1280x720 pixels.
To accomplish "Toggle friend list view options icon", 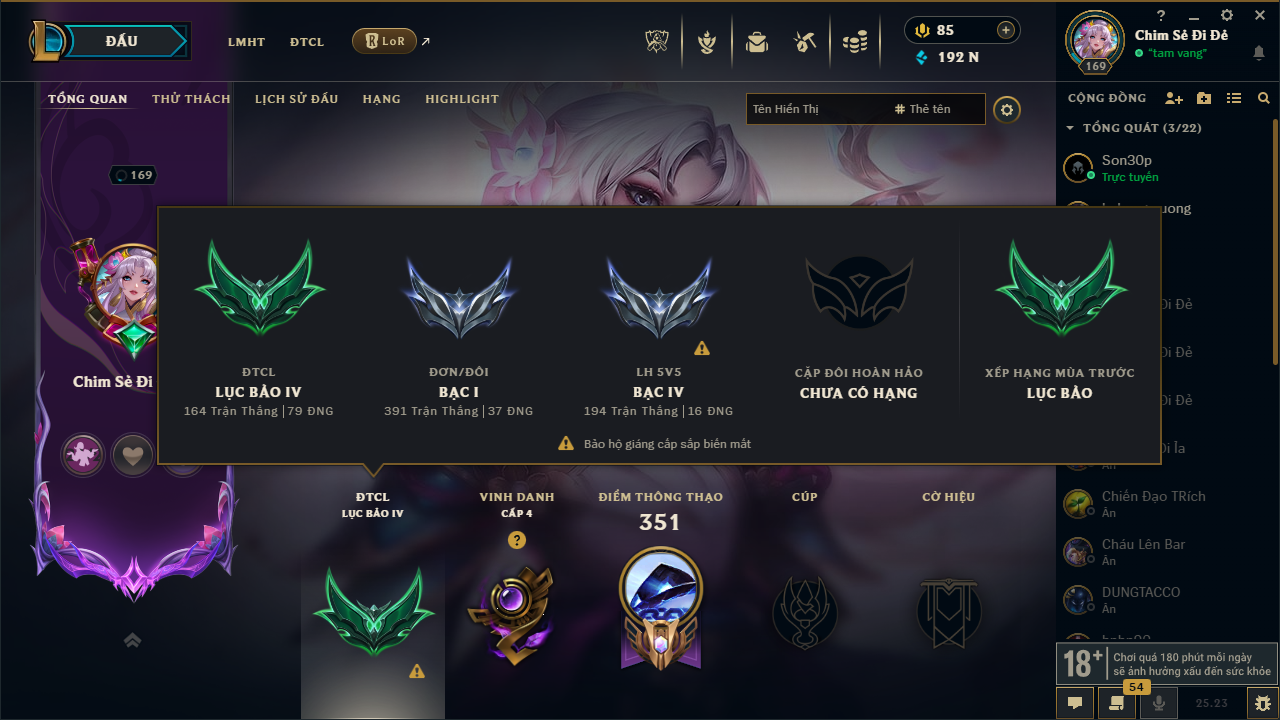I will [x=1234, y=98].
